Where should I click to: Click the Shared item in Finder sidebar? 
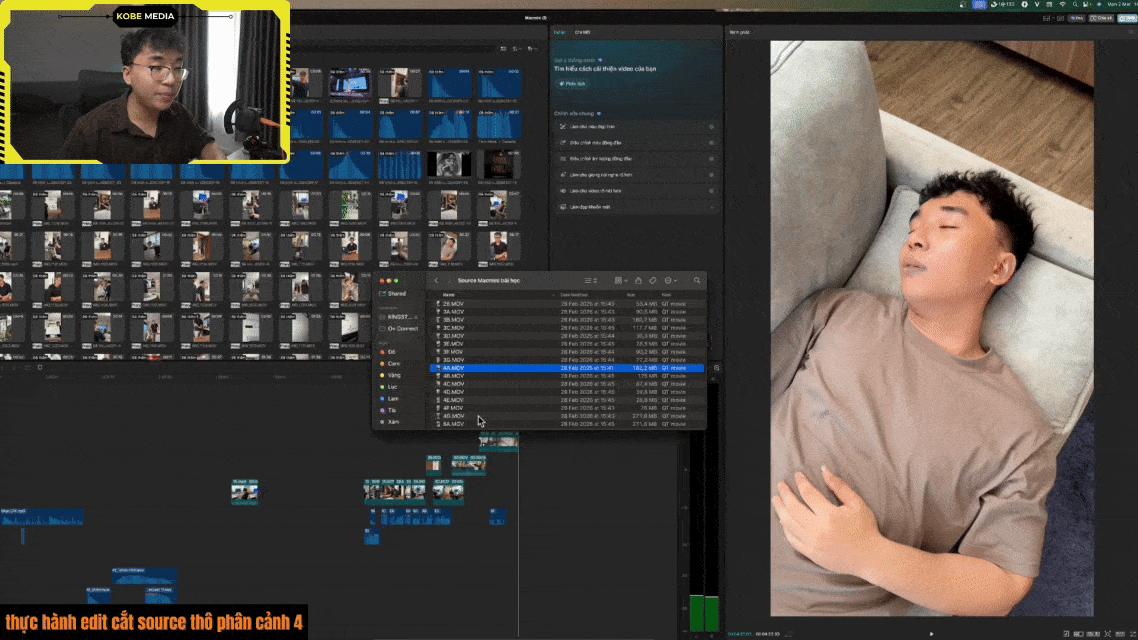coord(396,294)
